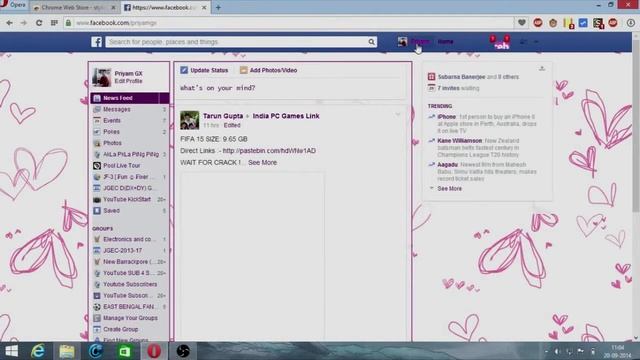
Task: Click the Add Photos/Video icon
Action: pyautogui.click(x=244, y=70)
